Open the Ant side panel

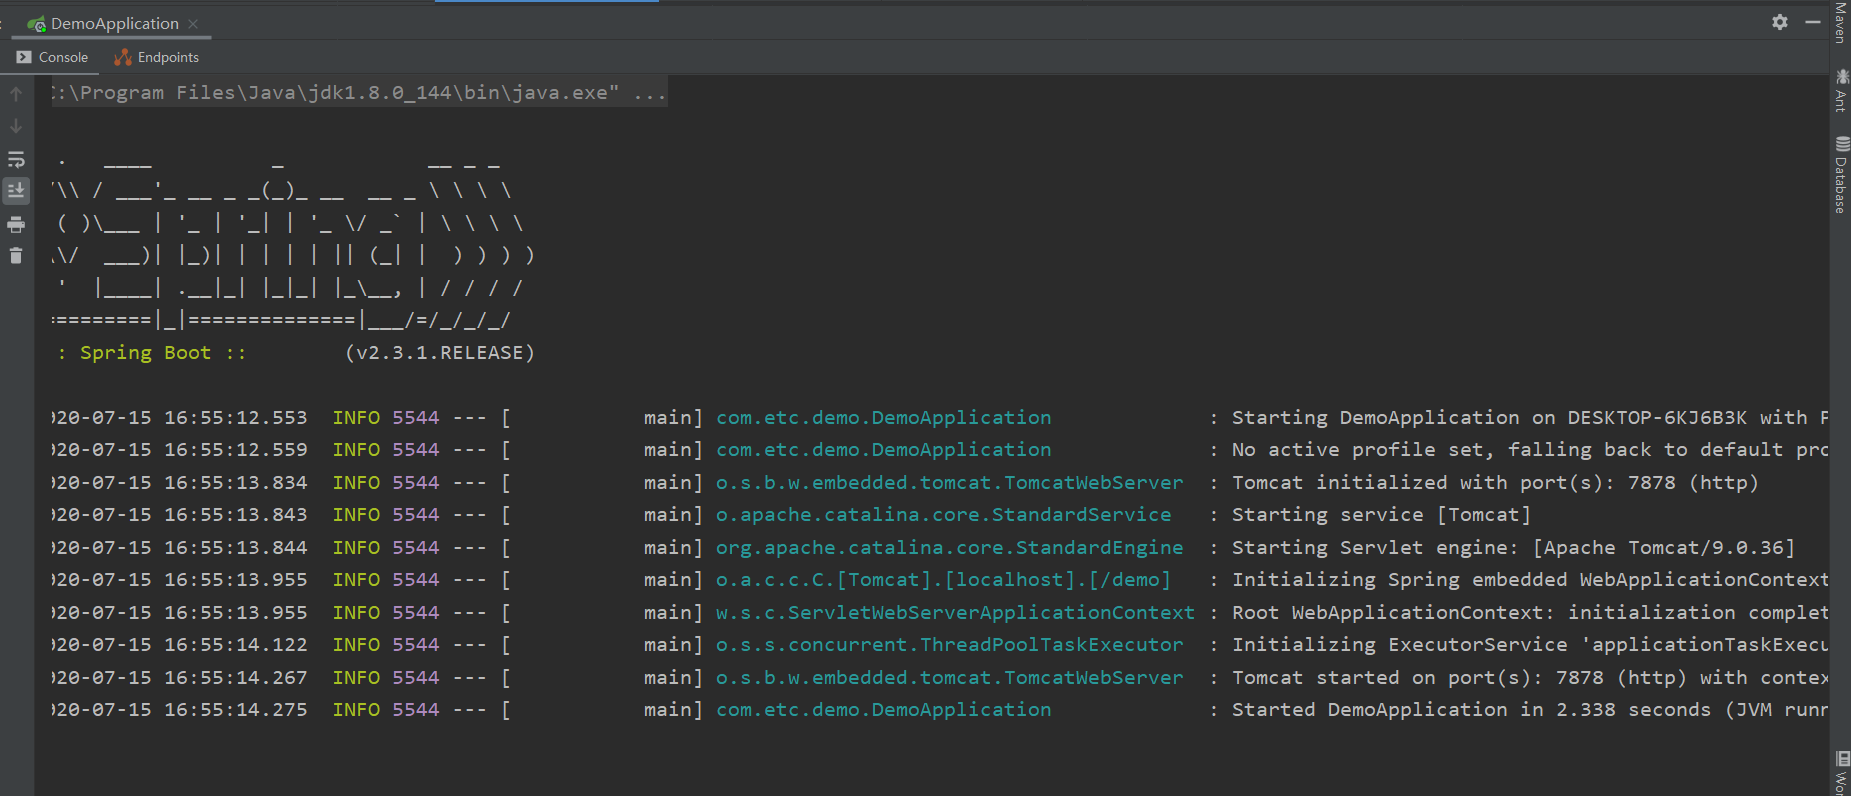1840,91
